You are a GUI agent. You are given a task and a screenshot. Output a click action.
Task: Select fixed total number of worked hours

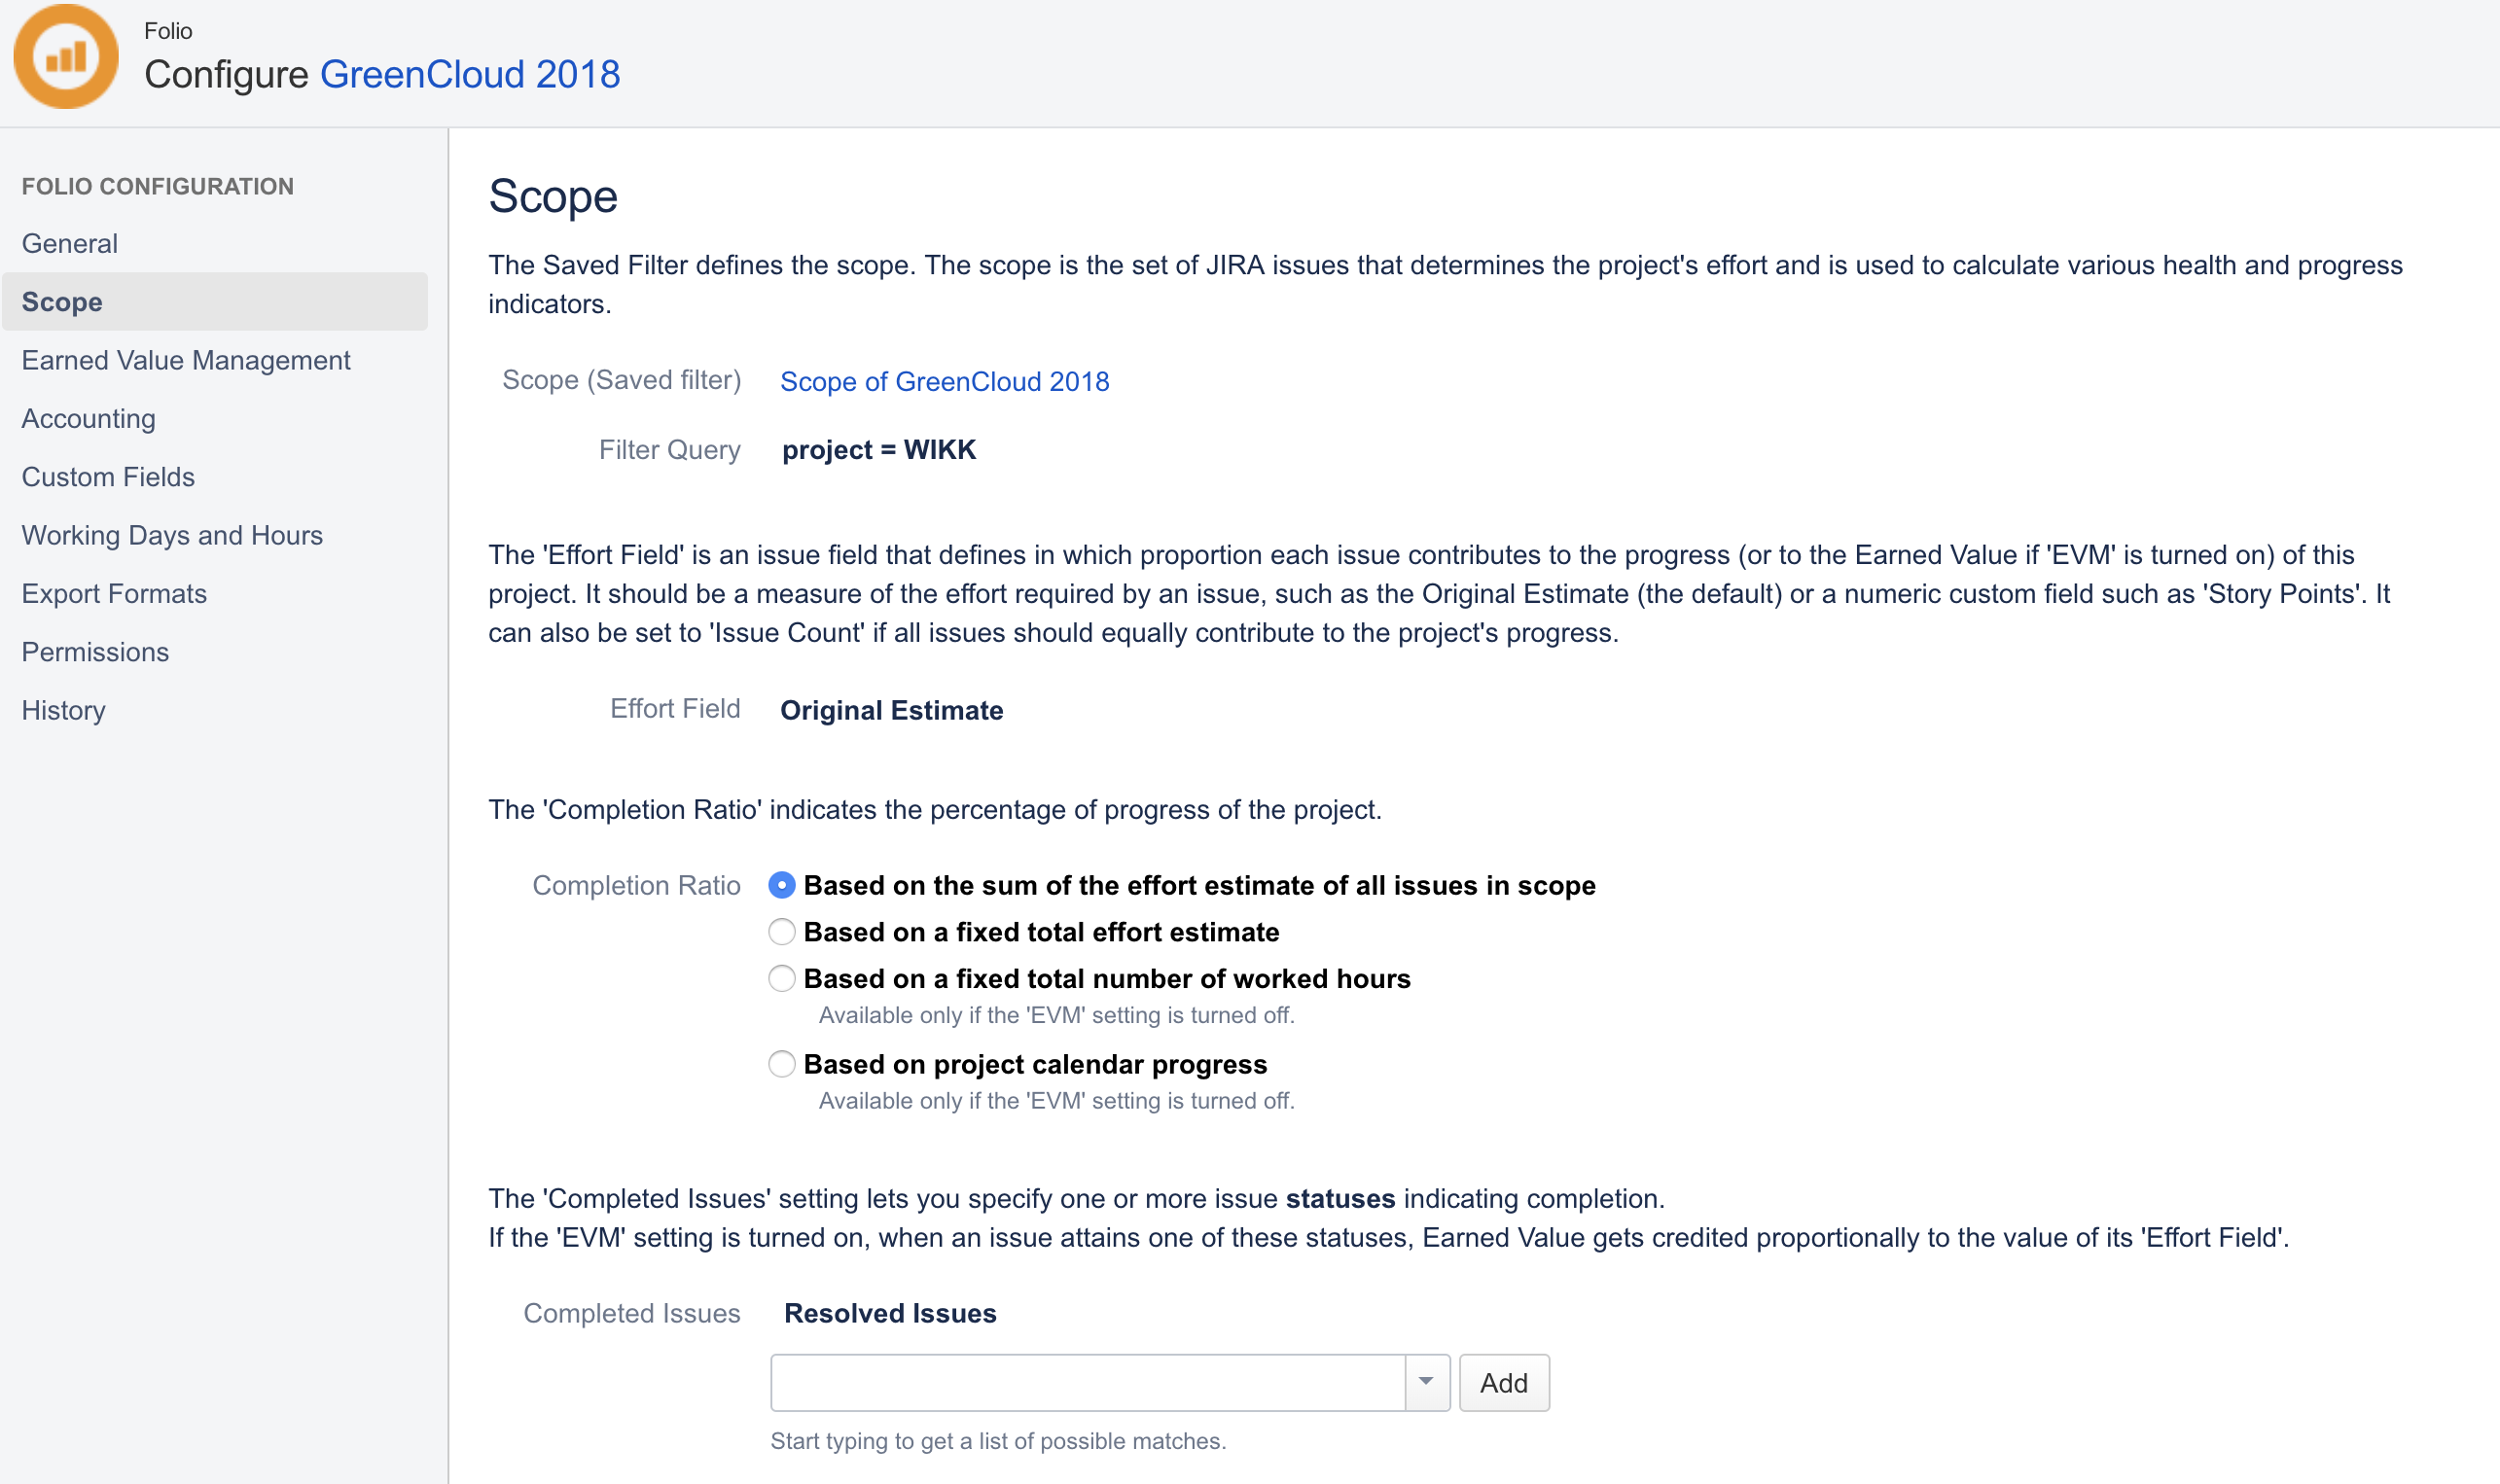782,978
